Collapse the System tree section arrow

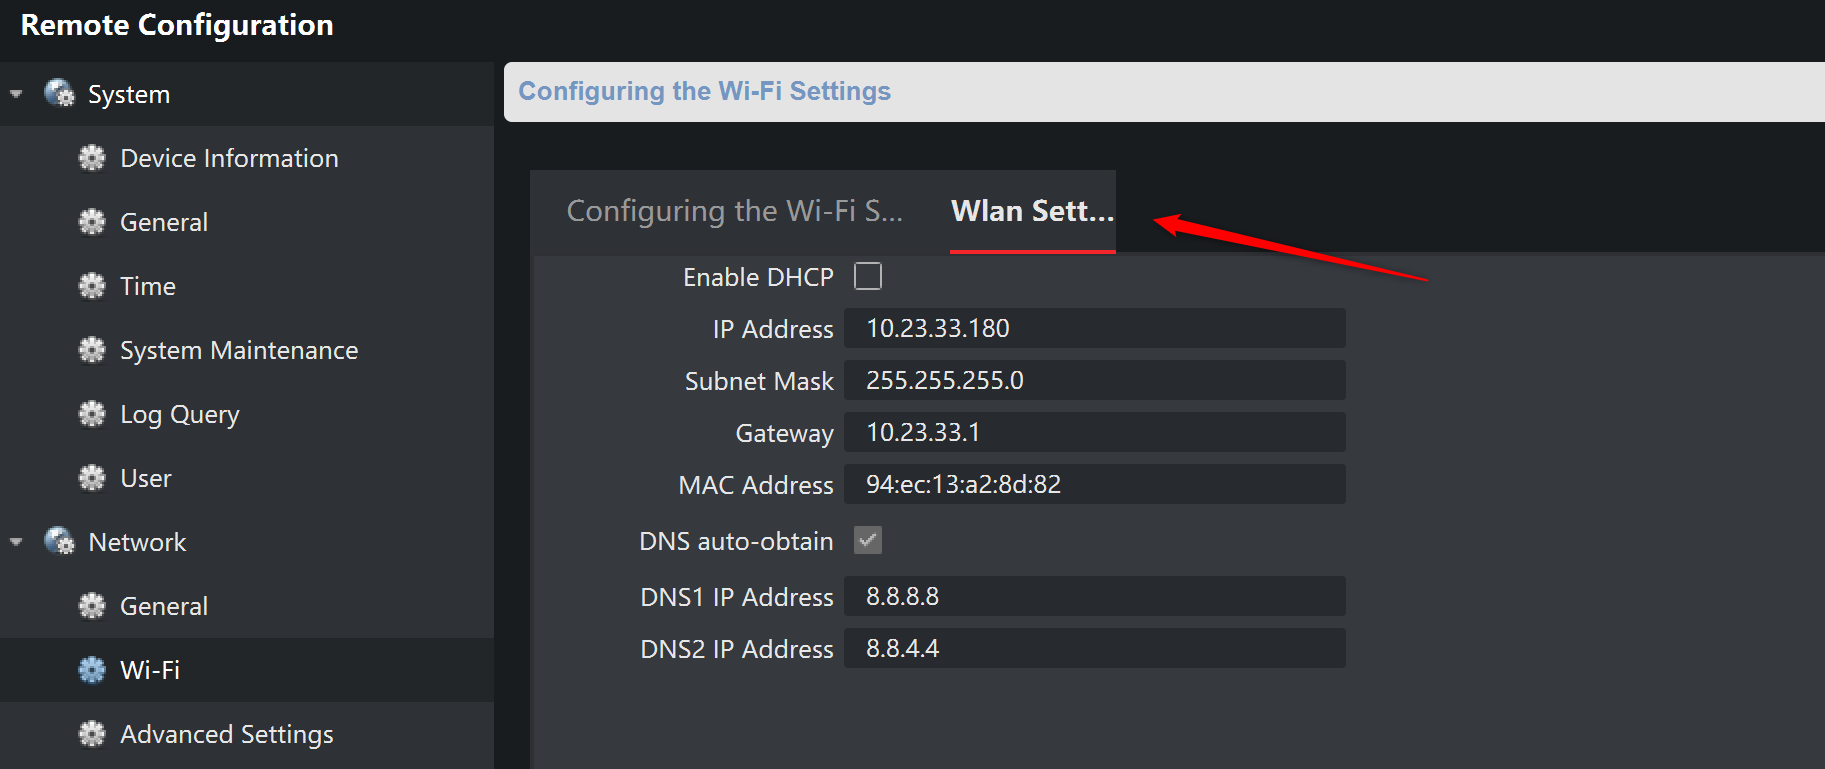16,94
